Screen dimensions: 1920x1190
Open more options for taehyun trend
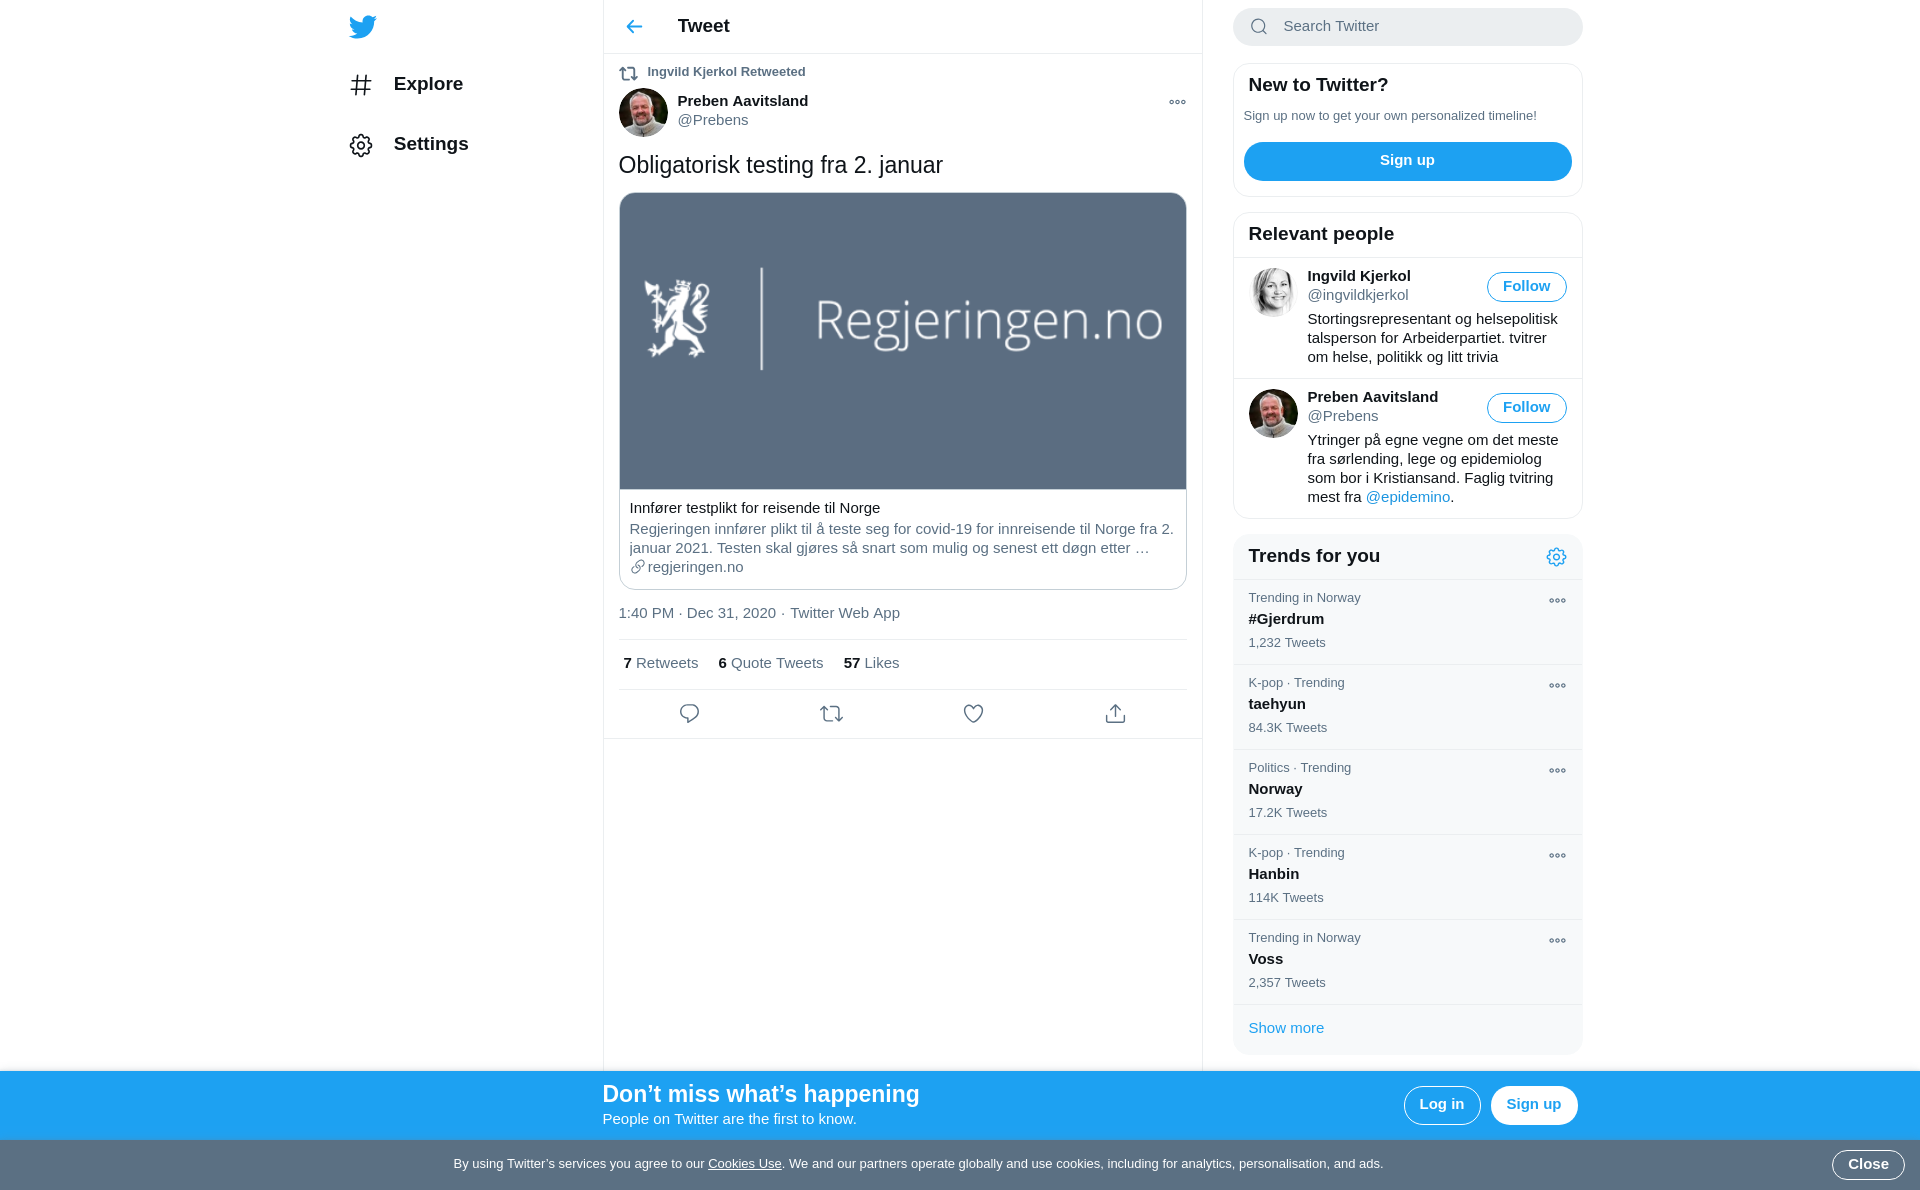click(1557, 686)
